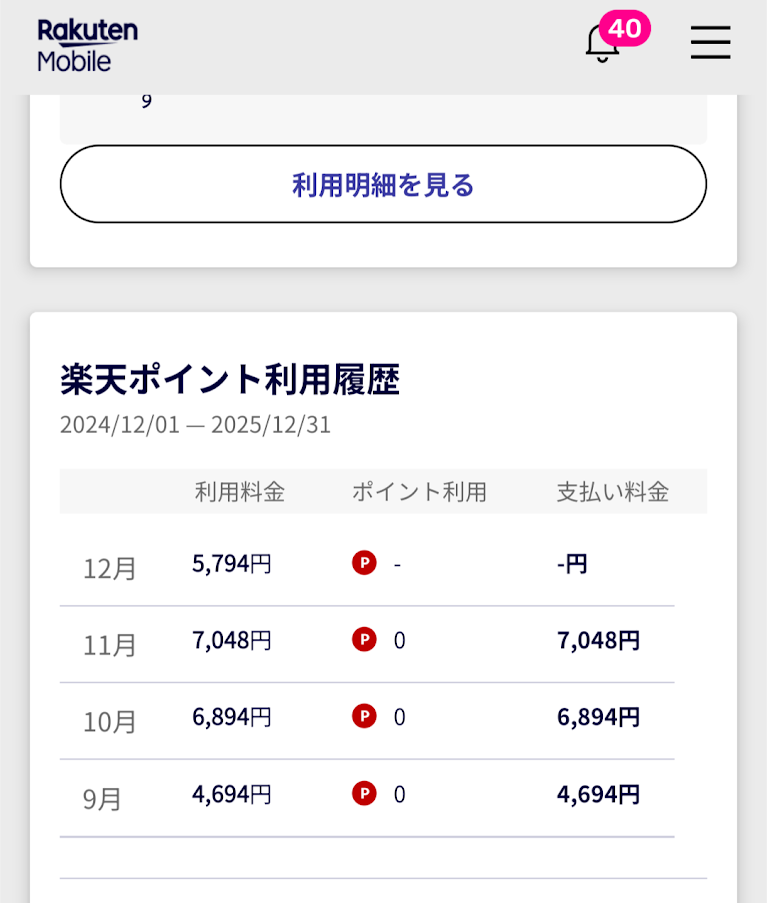
Task: Click the 9月 payment amount 4,694円
Action: [598, 794]
